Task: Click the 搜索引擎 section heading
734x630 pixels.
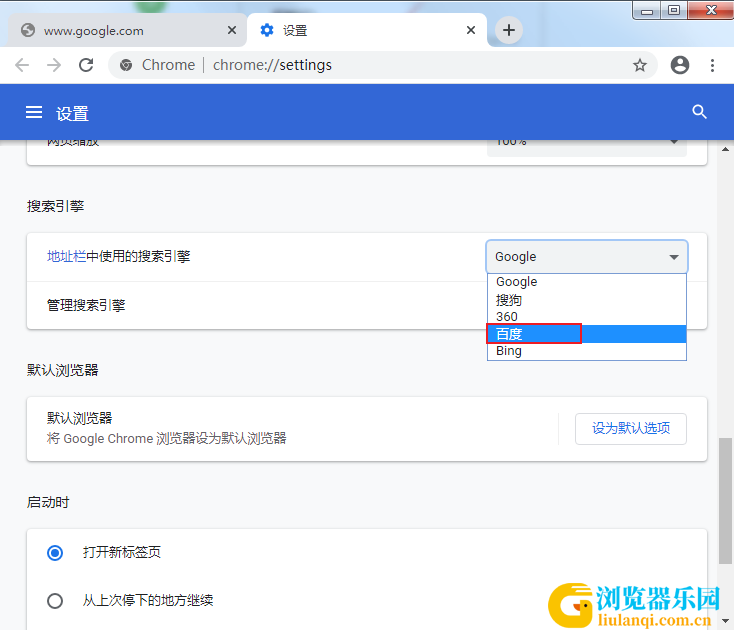Action: [x=55, y=206]
